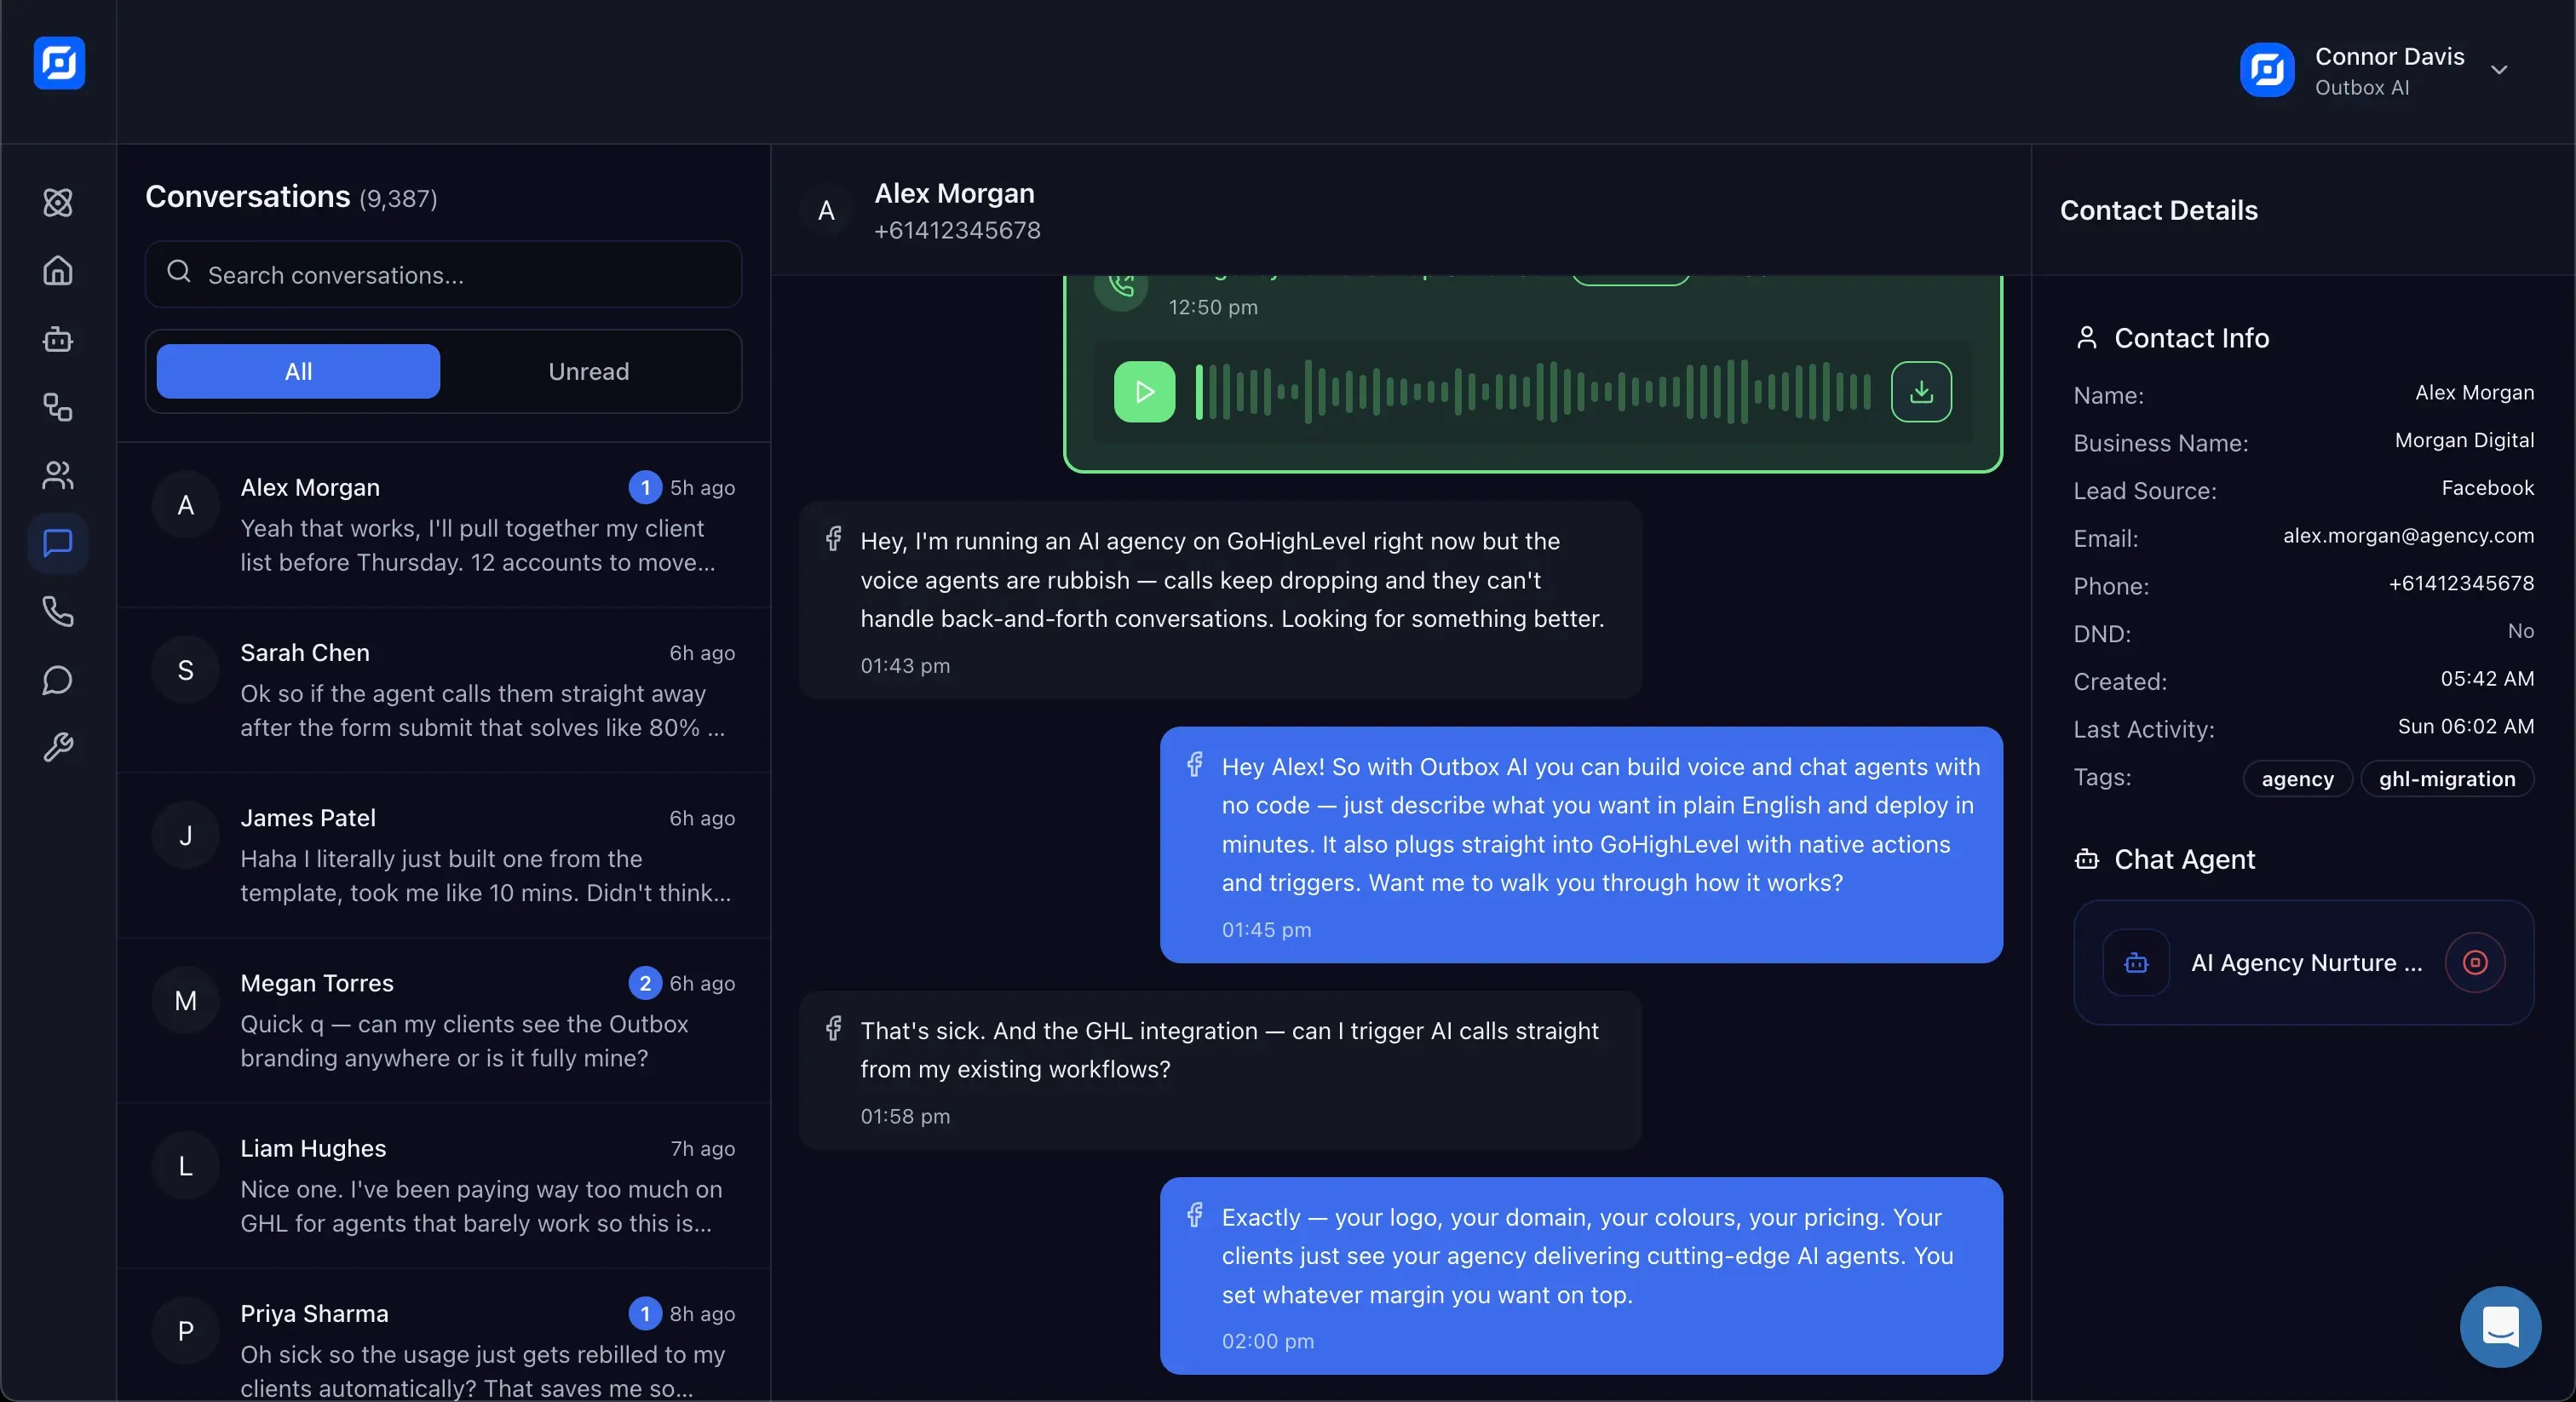Switch to the All conversations tab
Image resolution: width=2576 pixels, height=1402 pixels.
coord(298,372)
